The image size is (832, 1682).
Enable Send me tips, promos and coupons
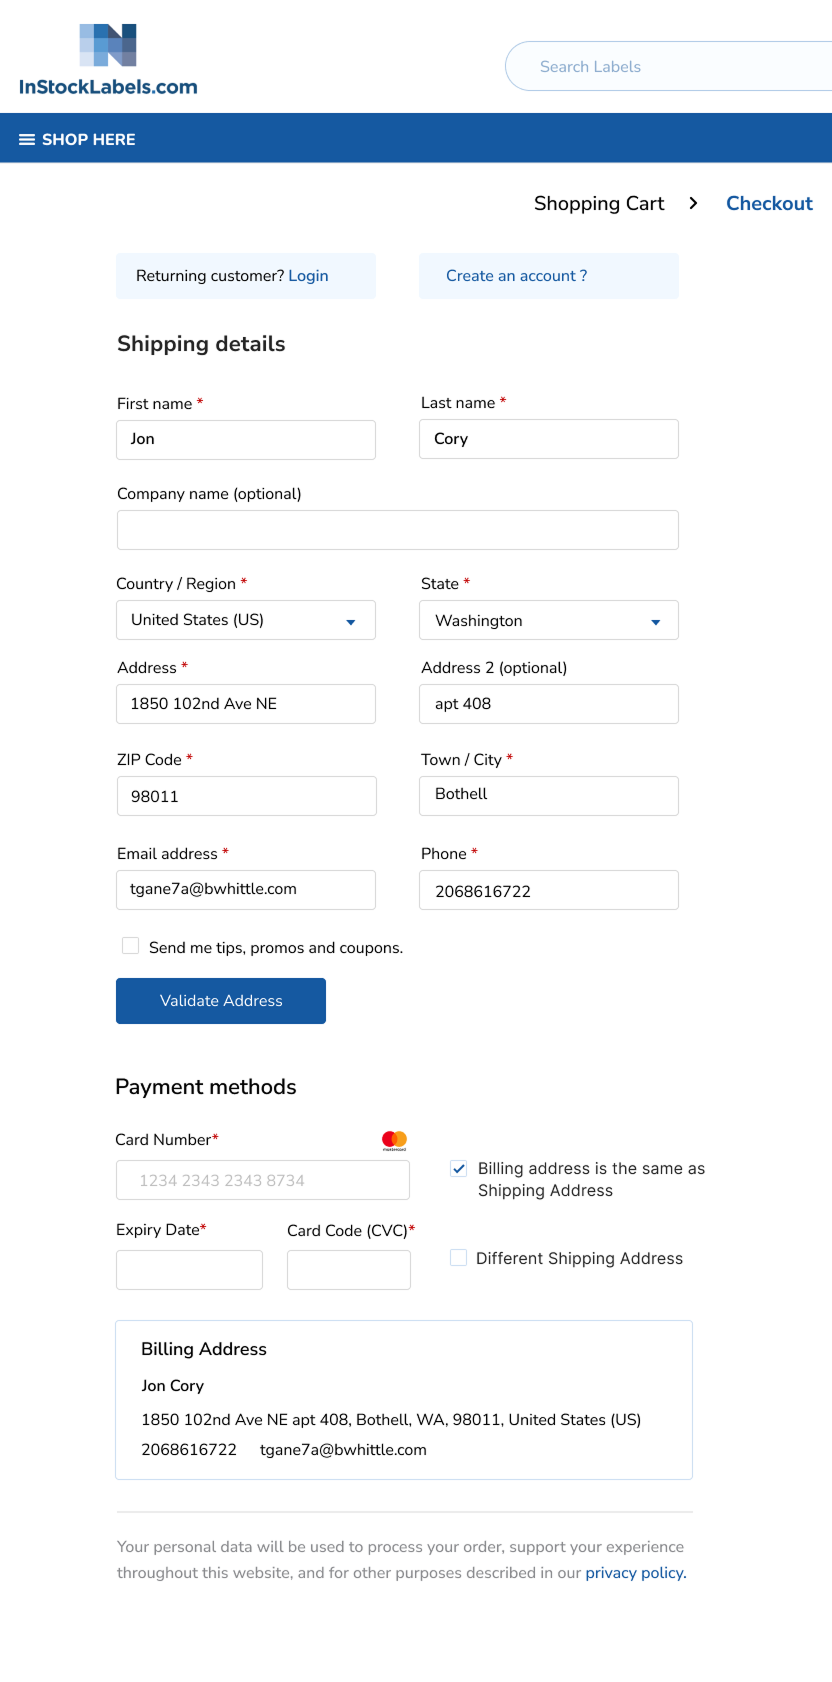click(x=130, y=944)
